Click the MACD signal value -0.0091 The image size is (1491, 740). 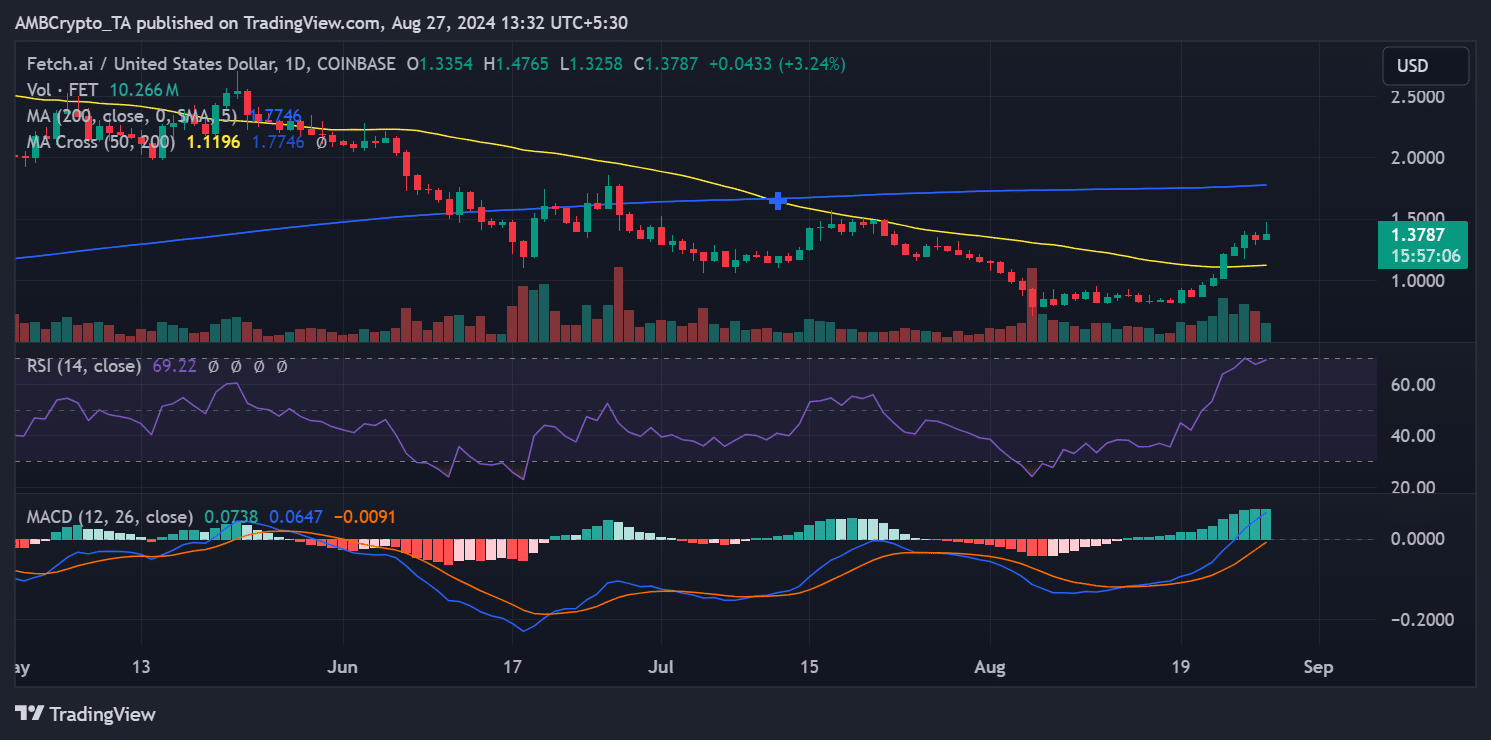coord(365,517)
